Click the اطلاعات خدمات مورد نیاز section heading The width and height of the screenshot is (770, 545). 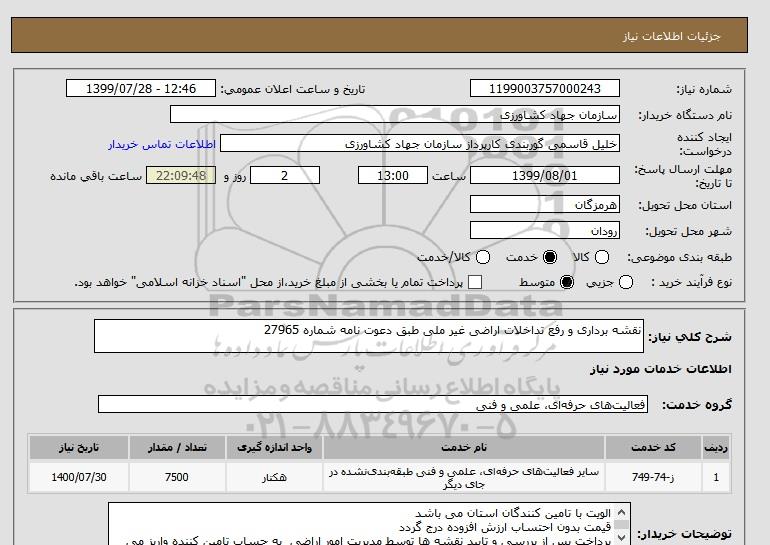[x=660, y=369]
